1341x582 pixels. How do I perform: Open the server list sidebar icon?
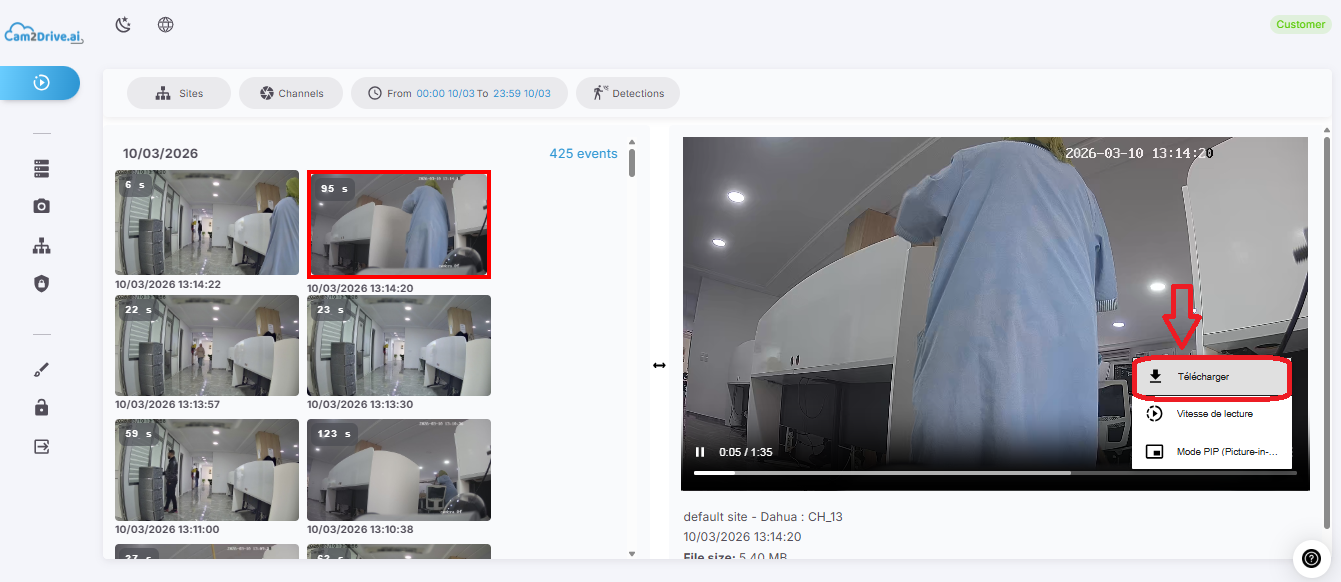click(x=41, y=168)
